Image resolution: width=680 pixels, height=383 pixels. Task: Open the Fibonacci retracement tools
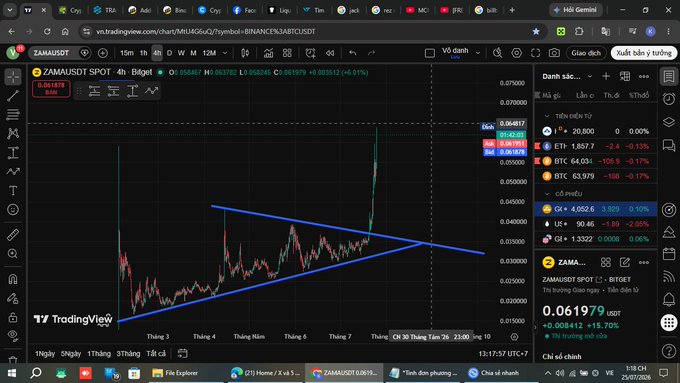[13, 115]
